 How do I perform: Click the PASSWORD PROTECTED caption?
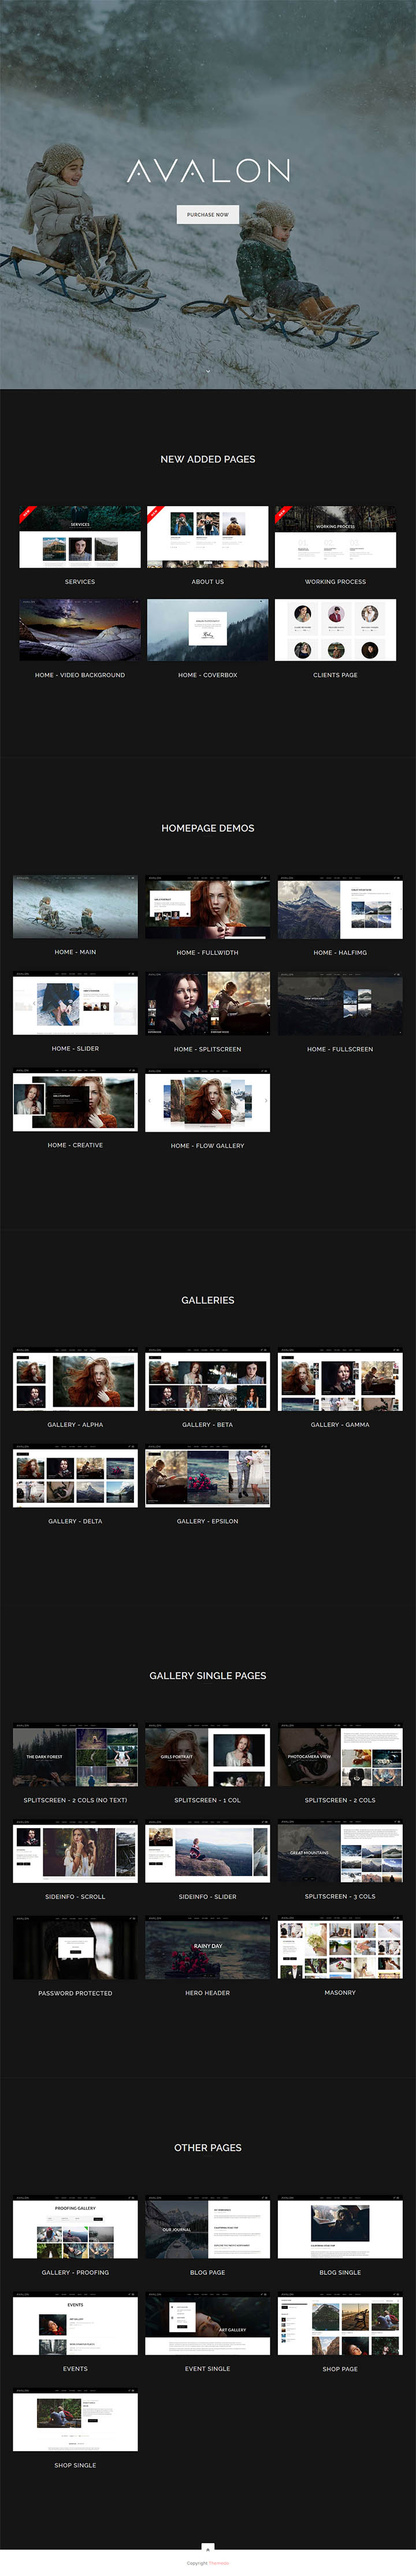(x=75, y=1993)
